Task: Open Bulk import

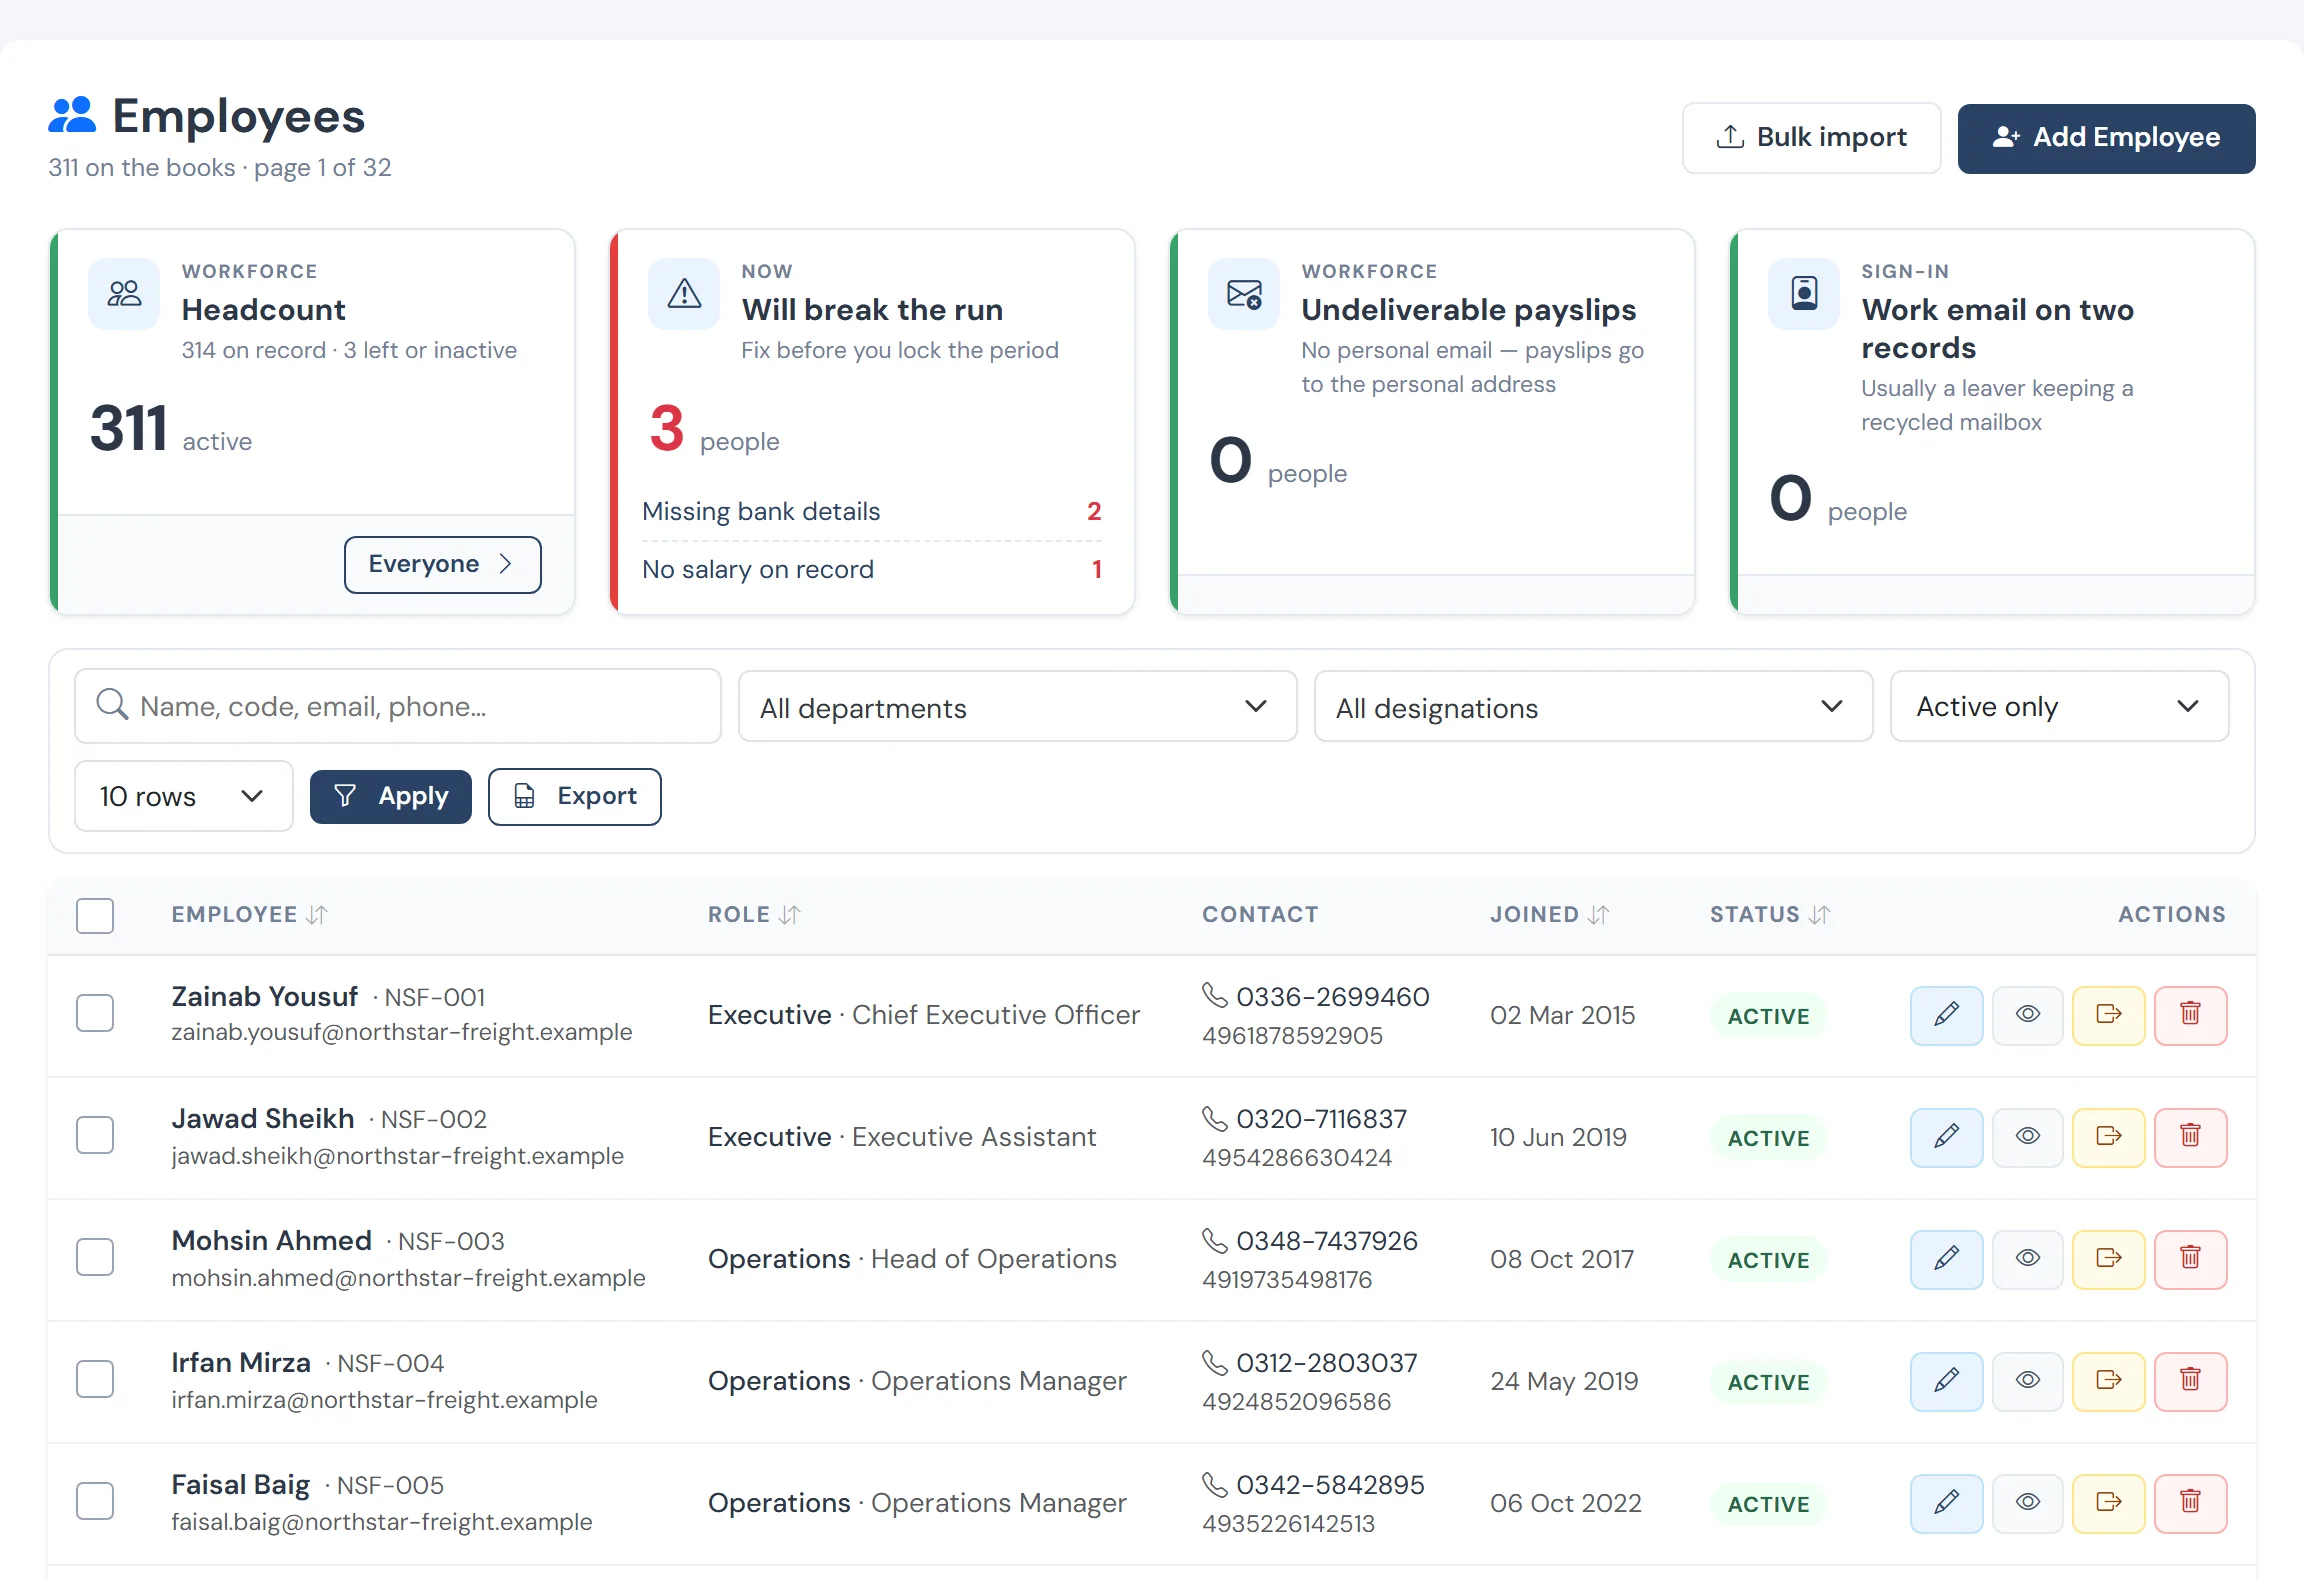Action: tap(1811, 138)
